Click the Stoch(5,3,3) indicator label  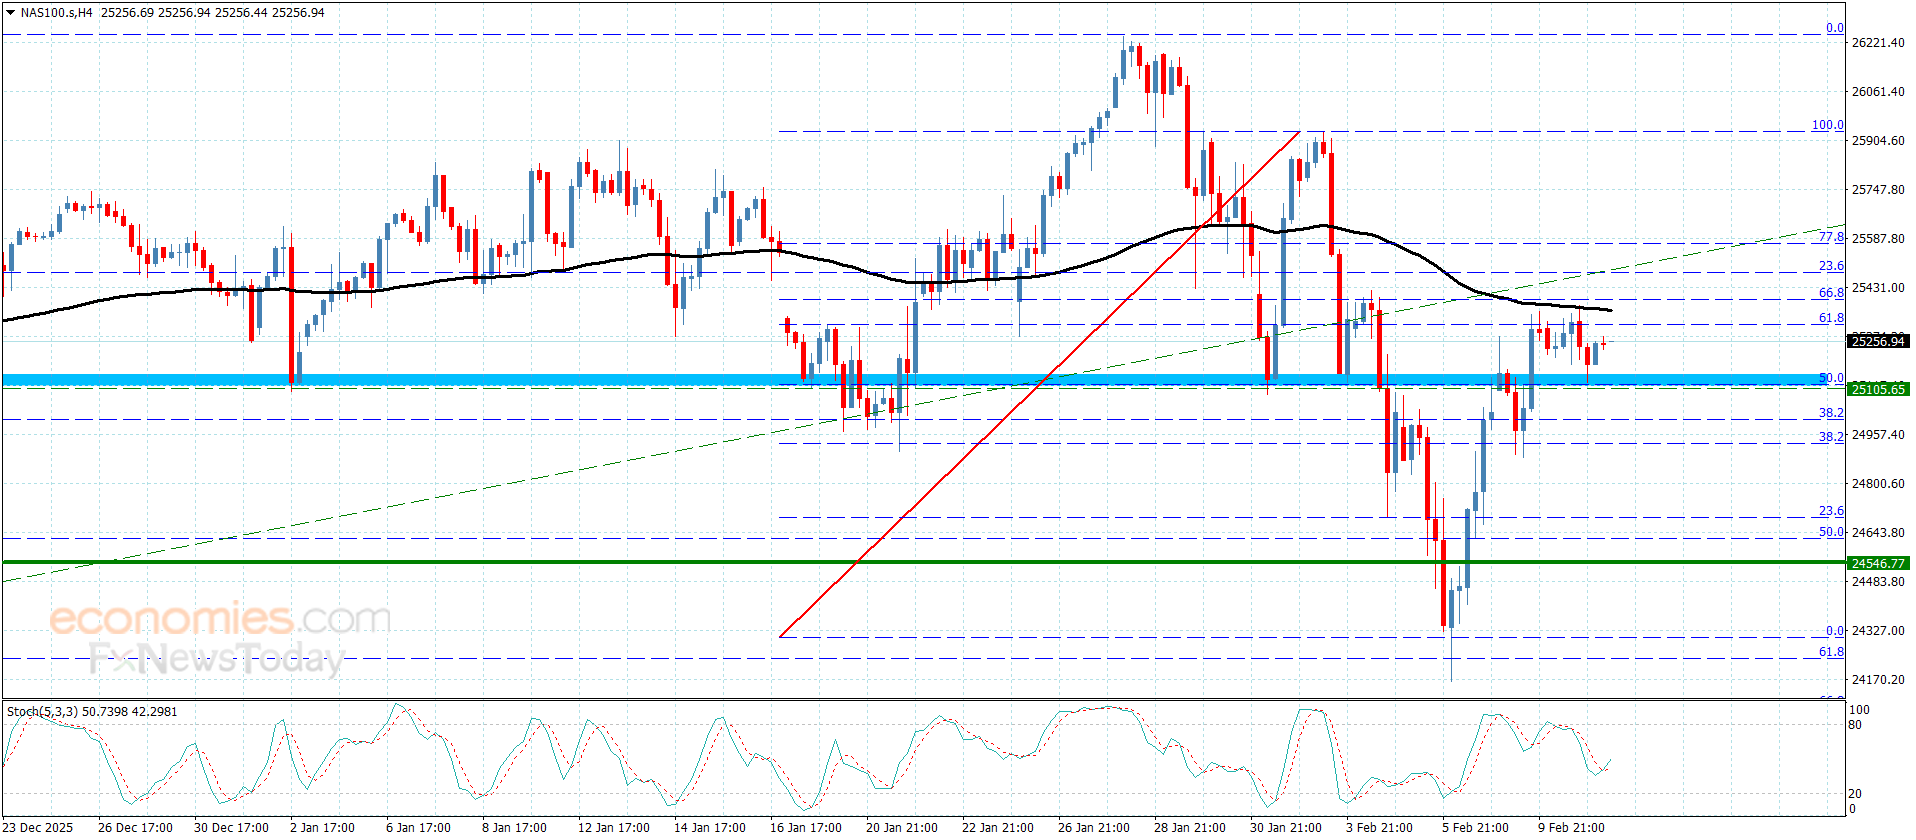coord(92,712)
